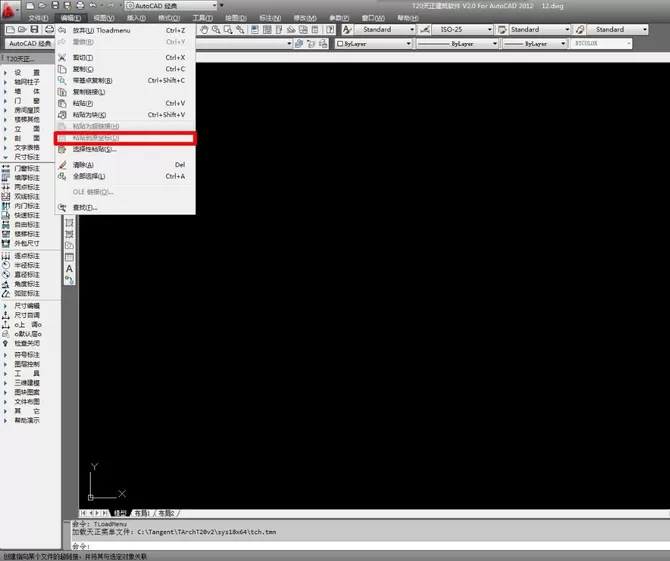Viewport: 670px width, 561px height.
Task: Click the Undo arrow in the quick access toolbar
Action: point(93,6)
